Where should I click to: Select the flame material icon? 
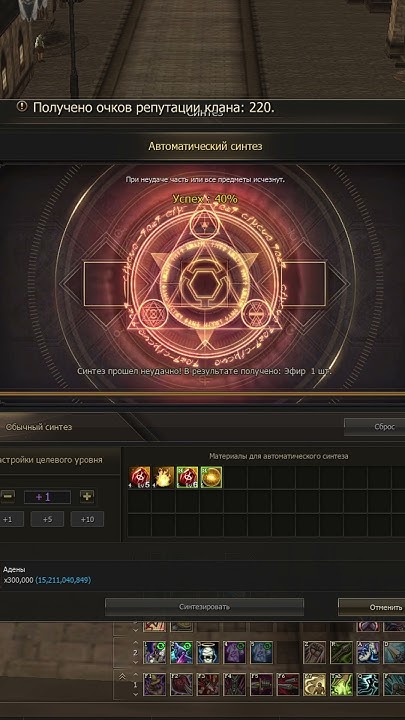[x=163, y=477]
